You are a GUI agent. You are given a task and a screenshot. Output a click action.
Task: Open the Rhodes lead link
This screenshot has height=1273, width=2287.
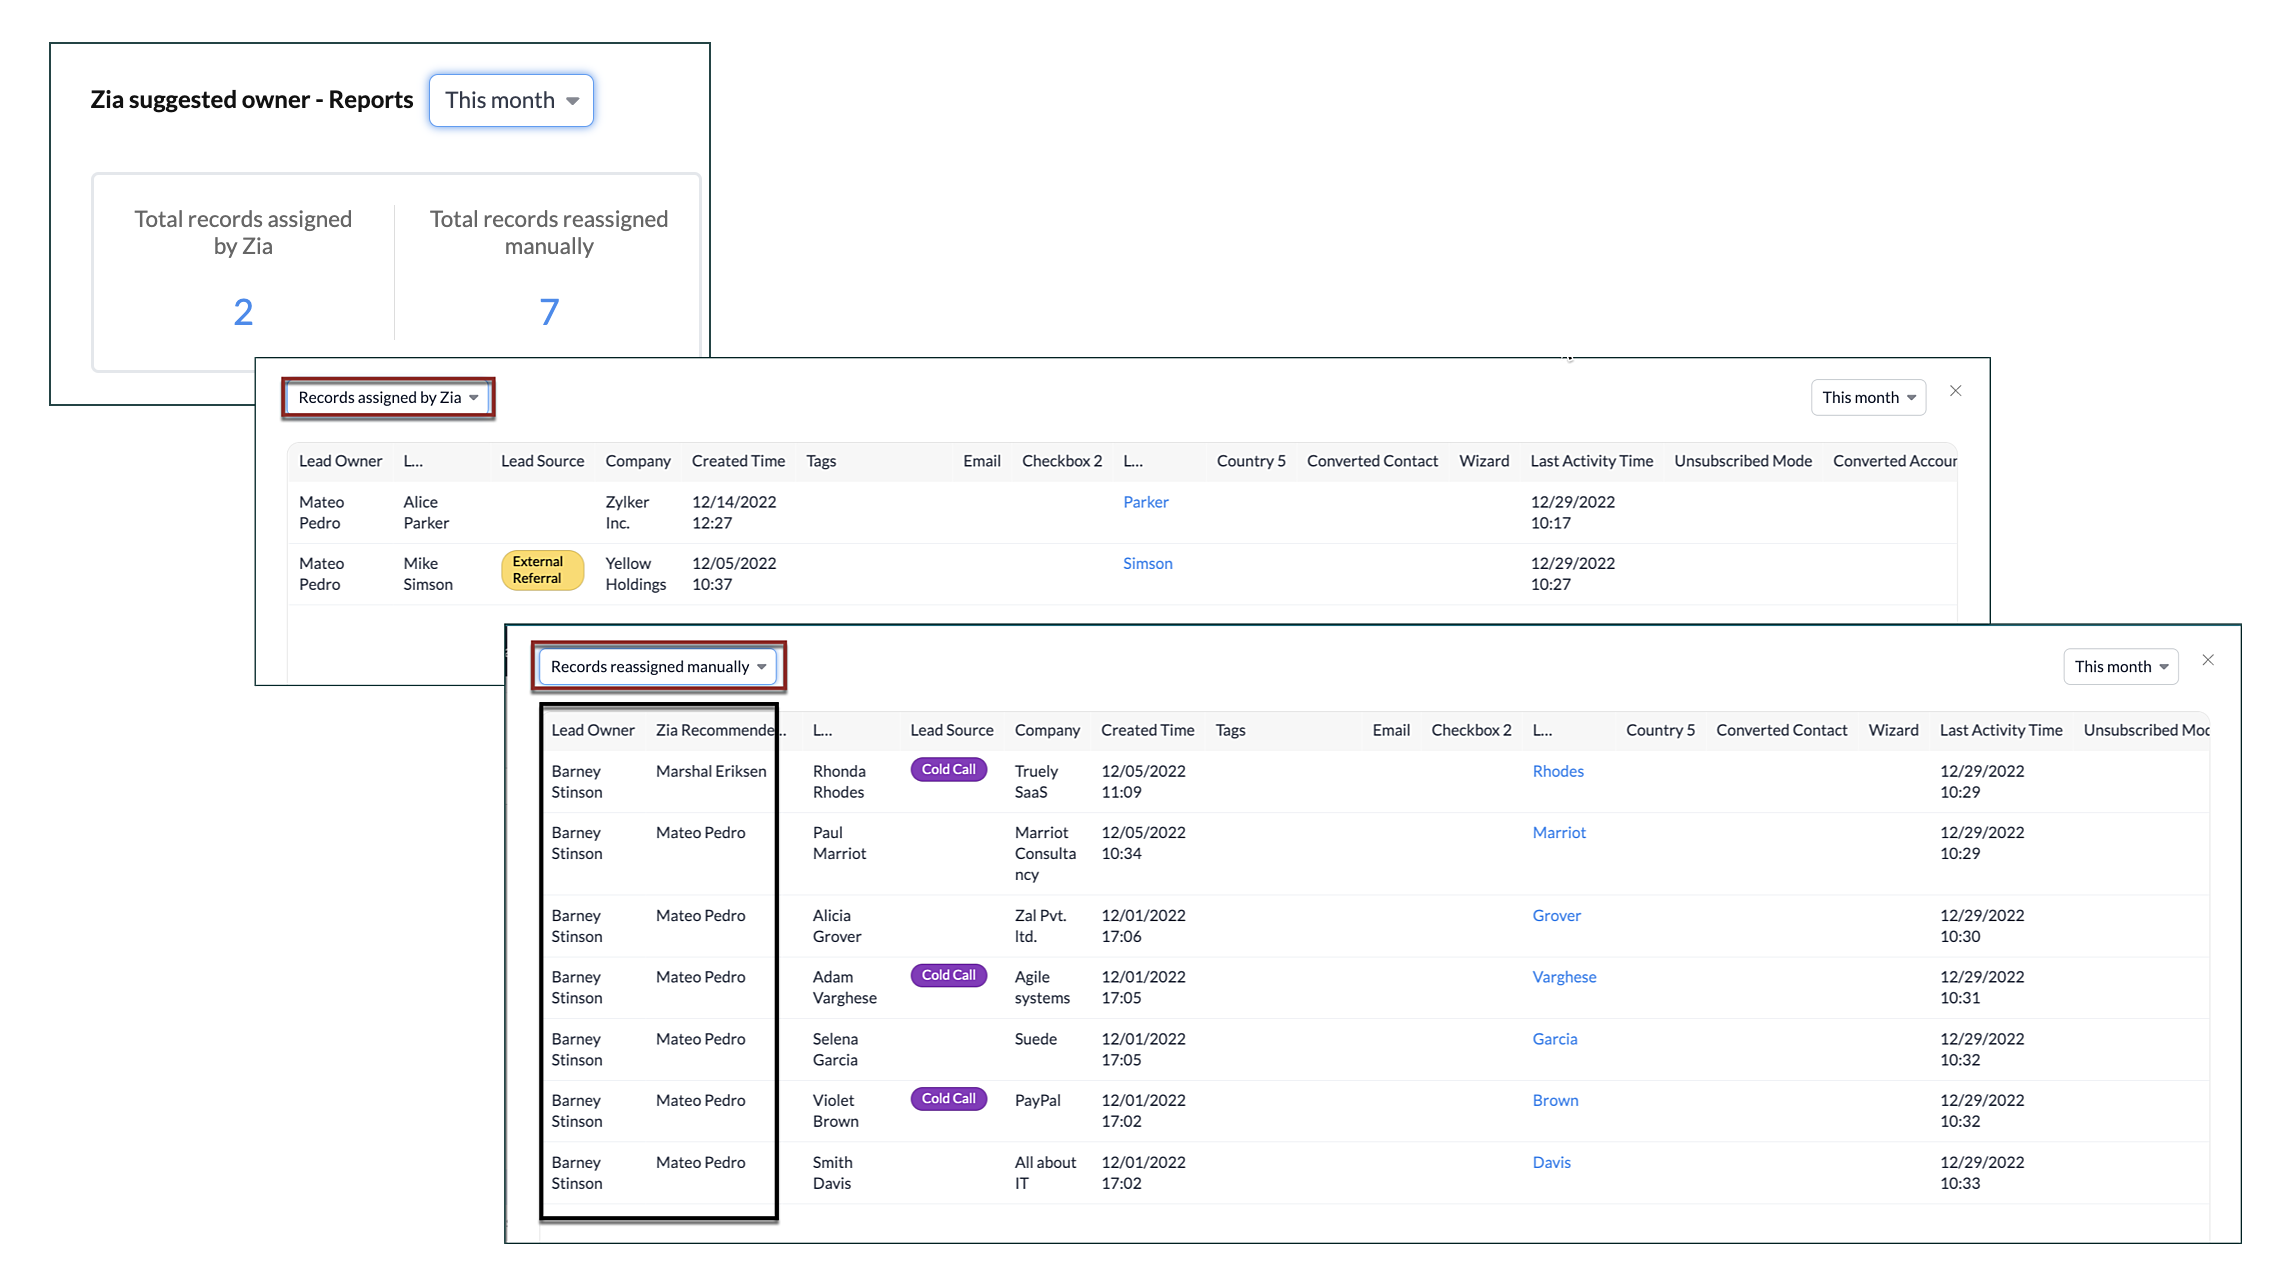pos(1557,771)
